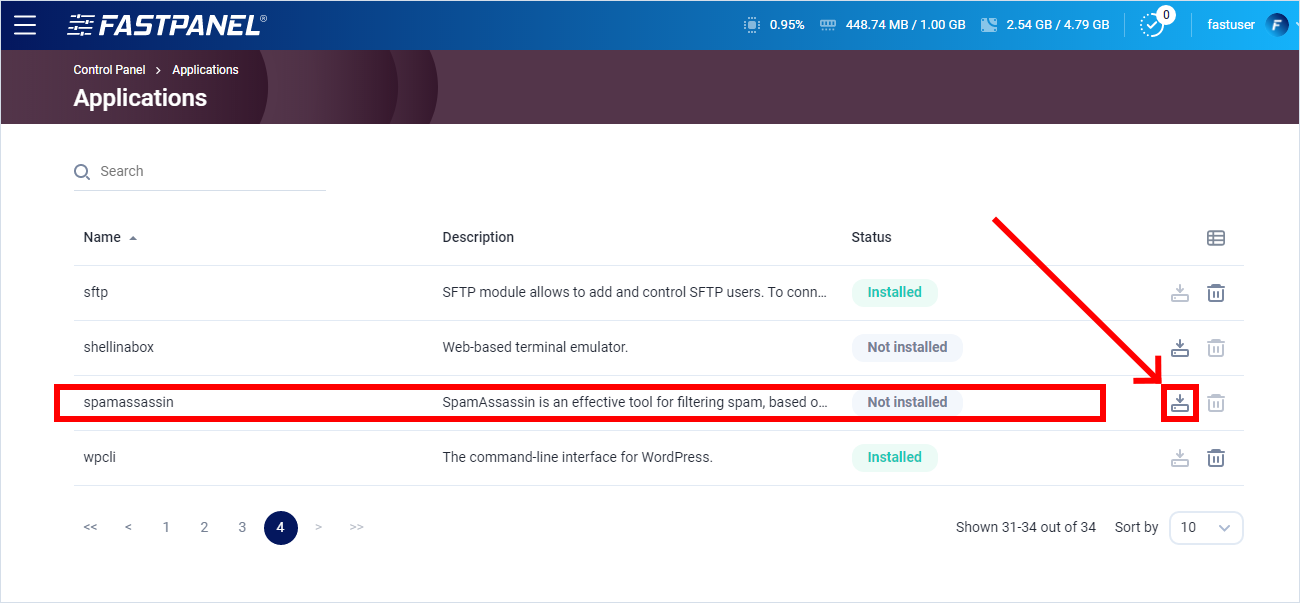The height and width of the screenshot is (603, 1300).
Task: Install icon in sftp row
Action: [1180, 293]
